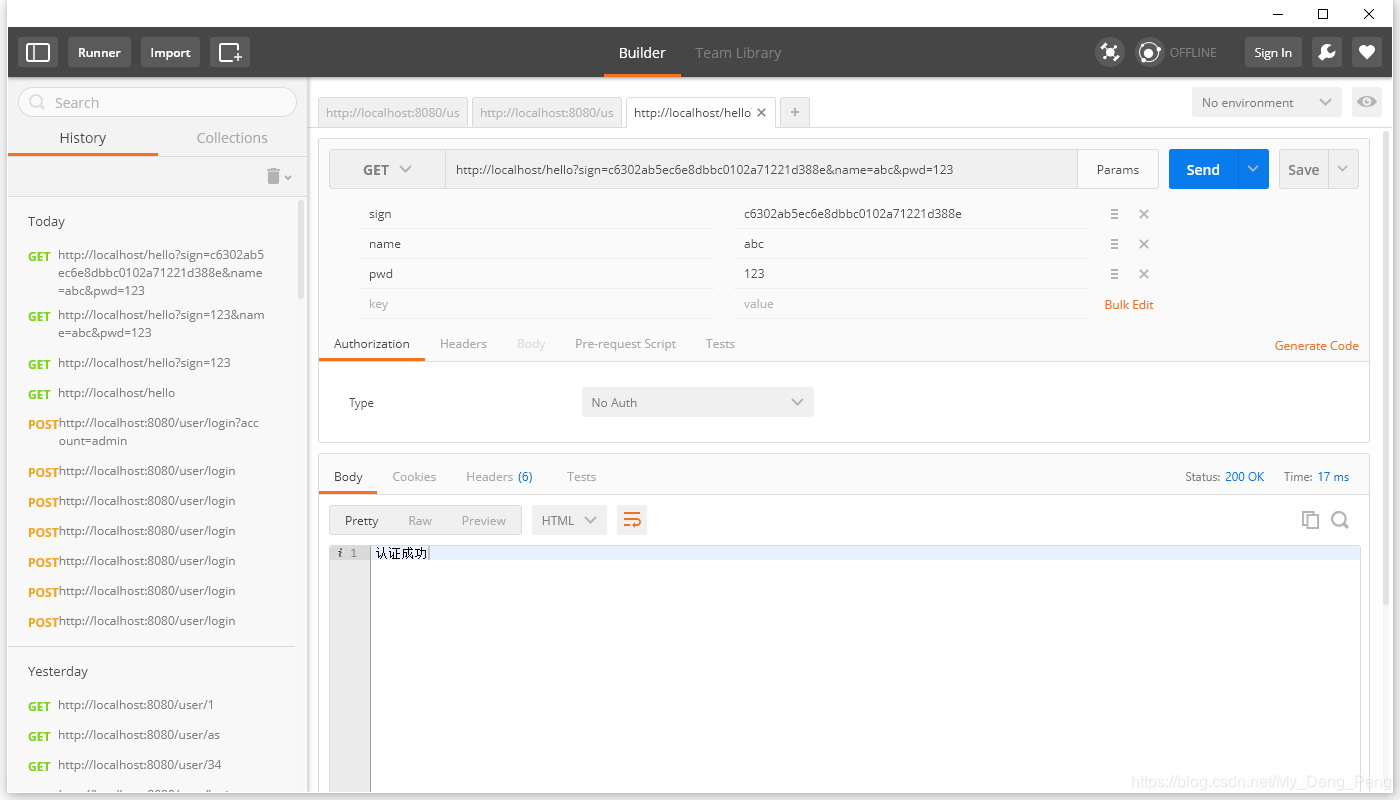Click the Runner button
This screenshot has width=1400, height=800.
point(99,52)
